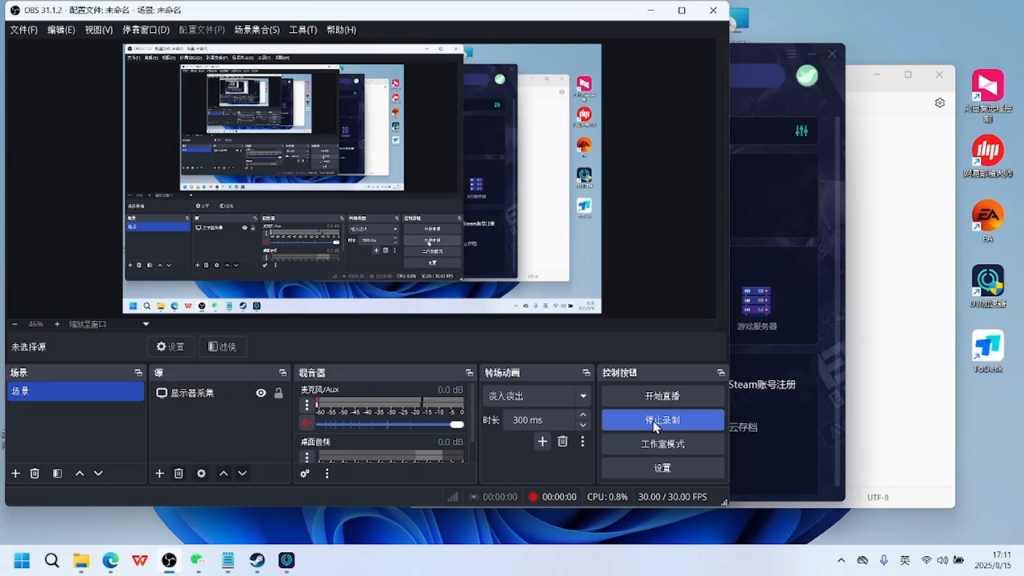This screenshot has width=1024, height=576.
Task: Toggle lock on 显示器采集 source
Action: coord(279,393)
